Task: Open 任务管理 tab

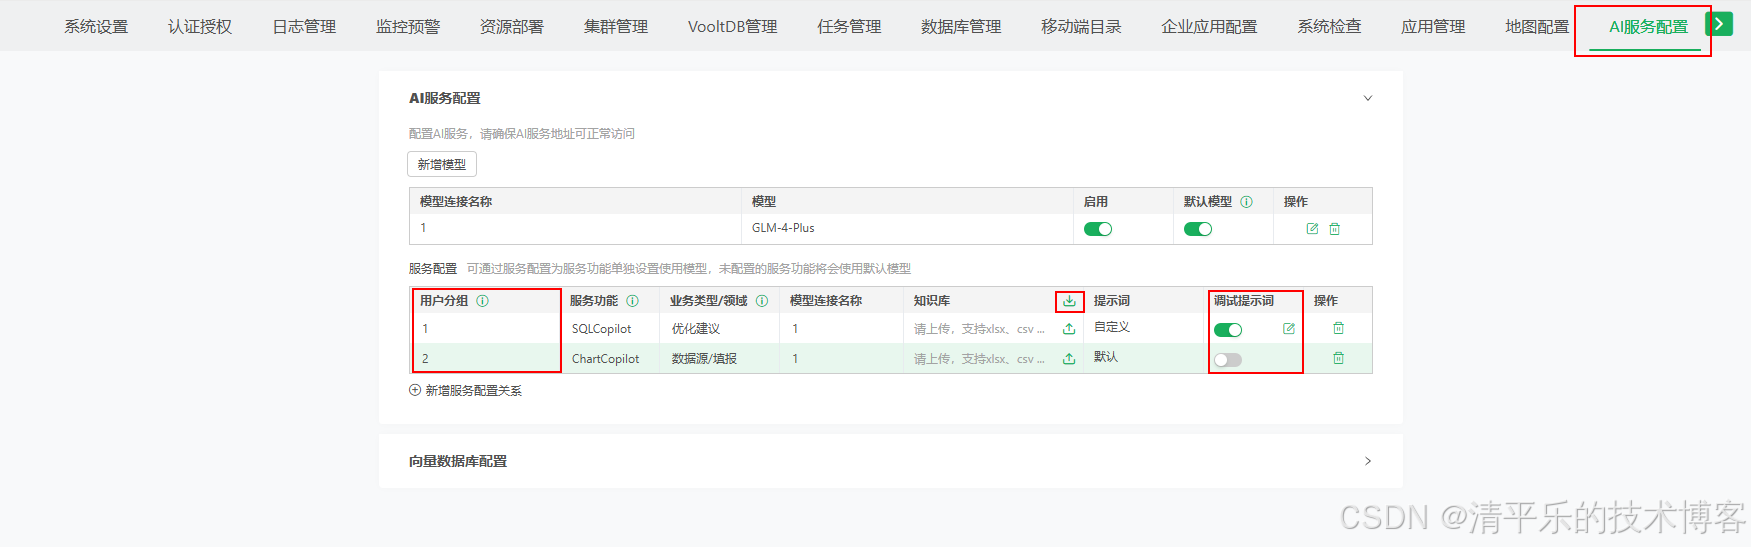Action: tap(849, 27)
